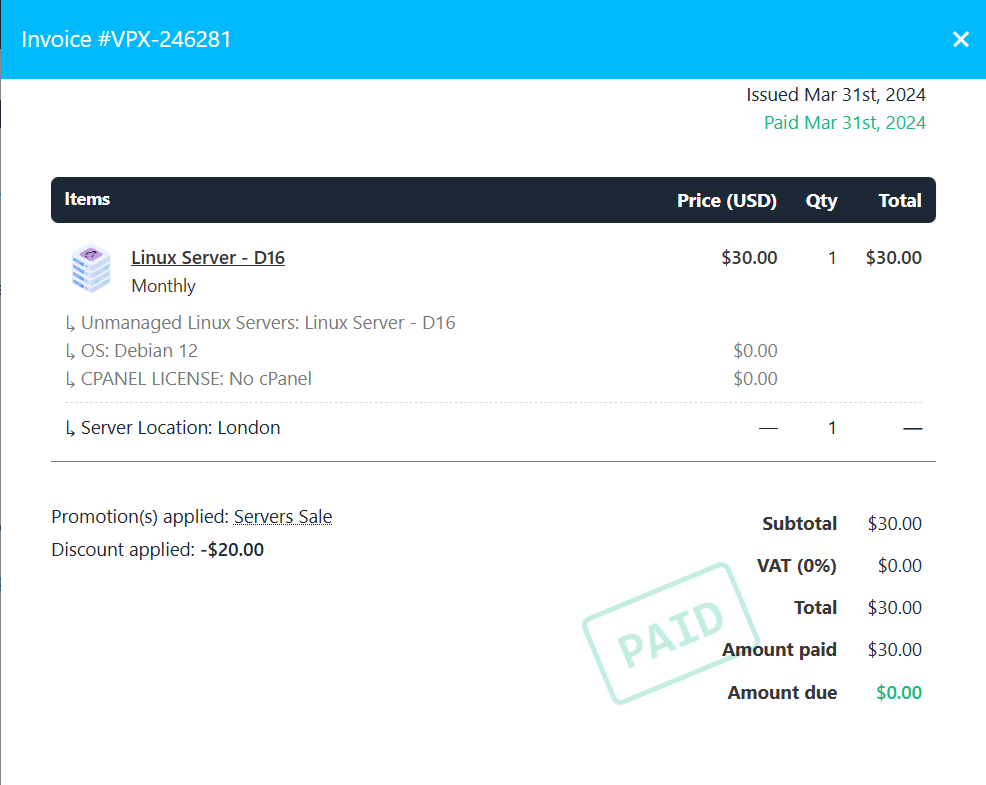986x785 pixels.
Task: Click the Paid Mar 31st, 2024 text
Action: (x=845, y=123)
